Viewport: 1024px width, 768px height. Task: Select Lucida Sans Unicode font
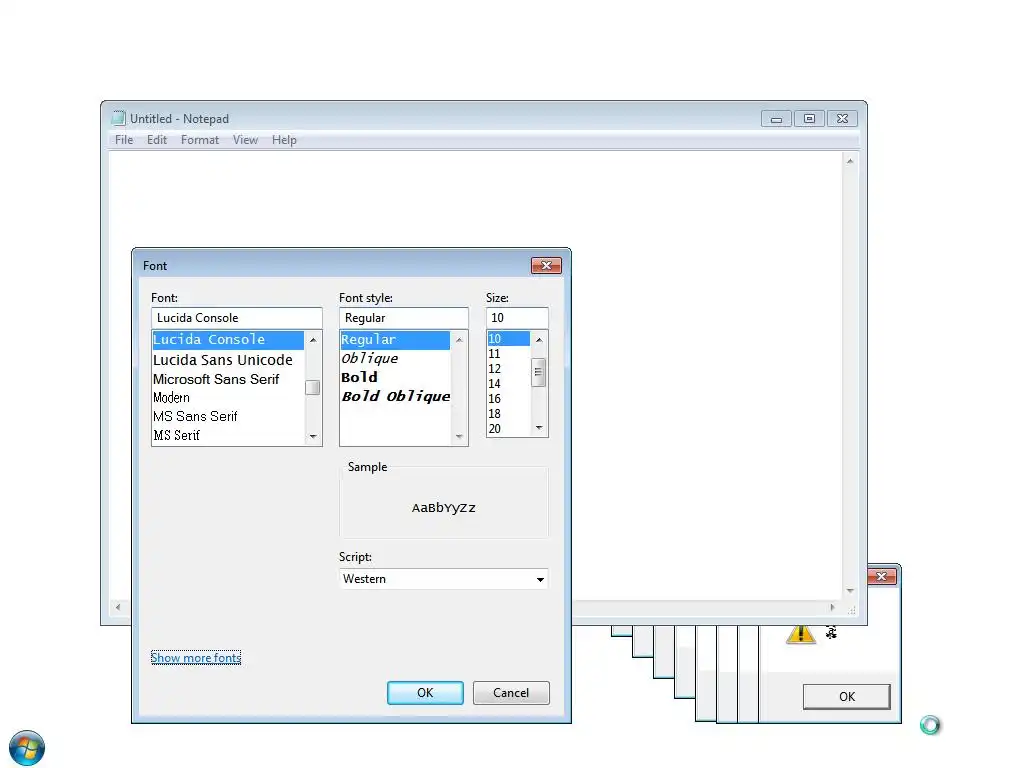[228, 360]
